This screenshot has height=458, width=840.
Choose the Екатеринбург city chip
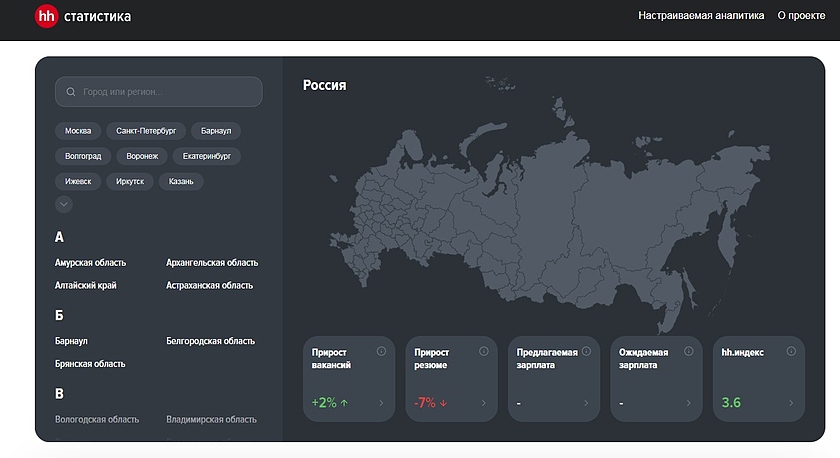207,156
